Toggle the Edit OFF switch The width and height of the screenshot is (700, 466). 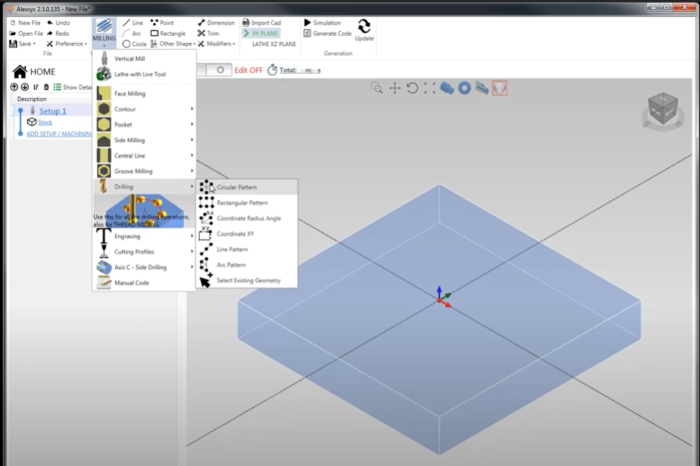216,70
